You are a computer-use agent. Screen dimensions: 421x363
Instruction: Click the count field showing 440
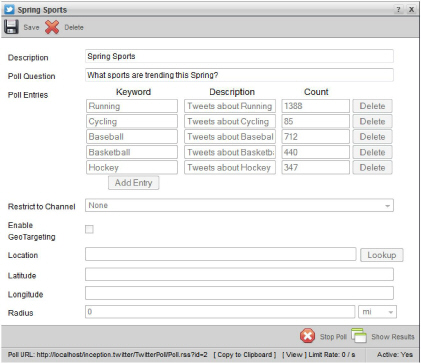point(316,152)
